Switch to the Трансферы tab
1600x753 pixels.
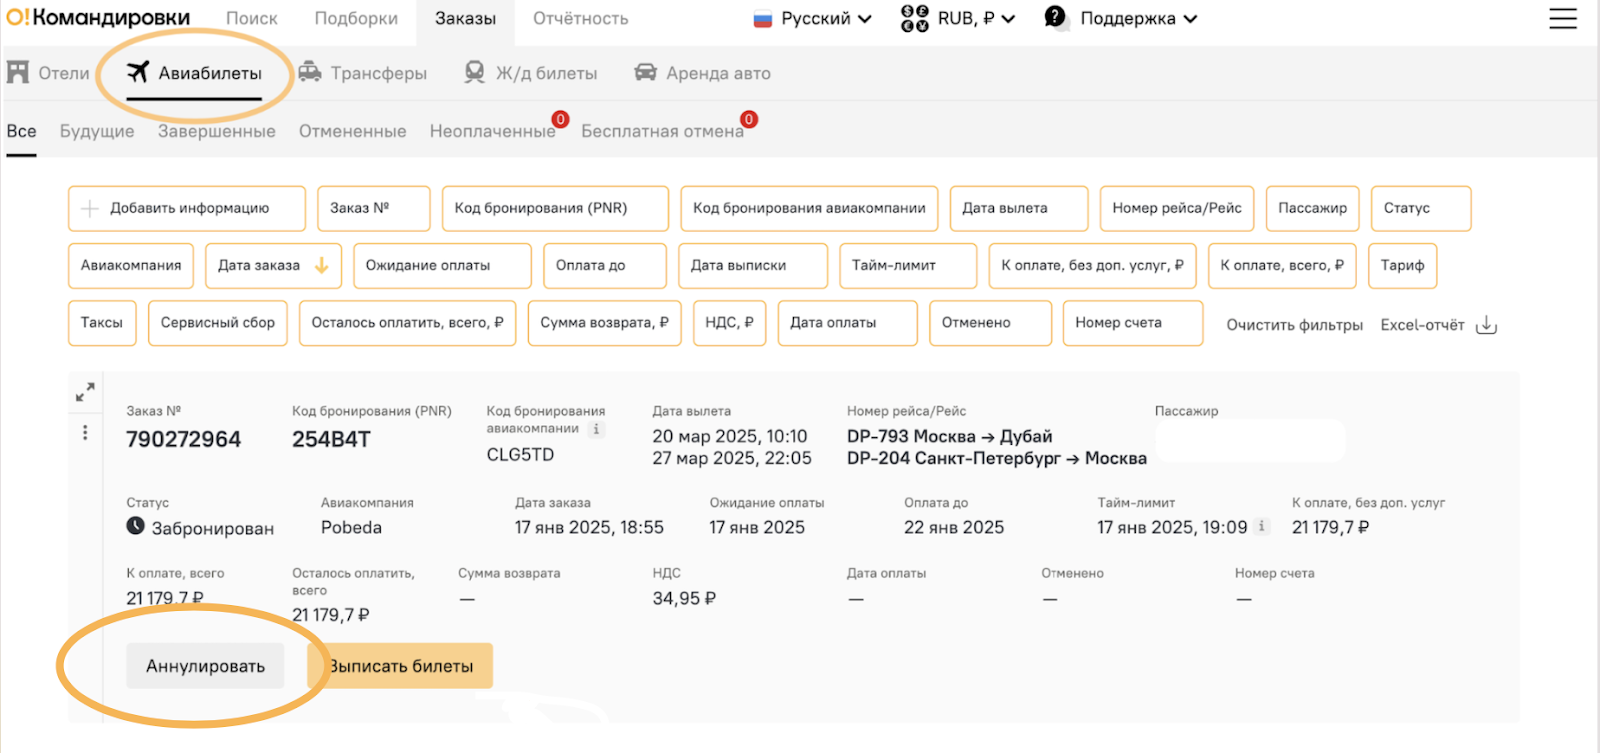363,73
